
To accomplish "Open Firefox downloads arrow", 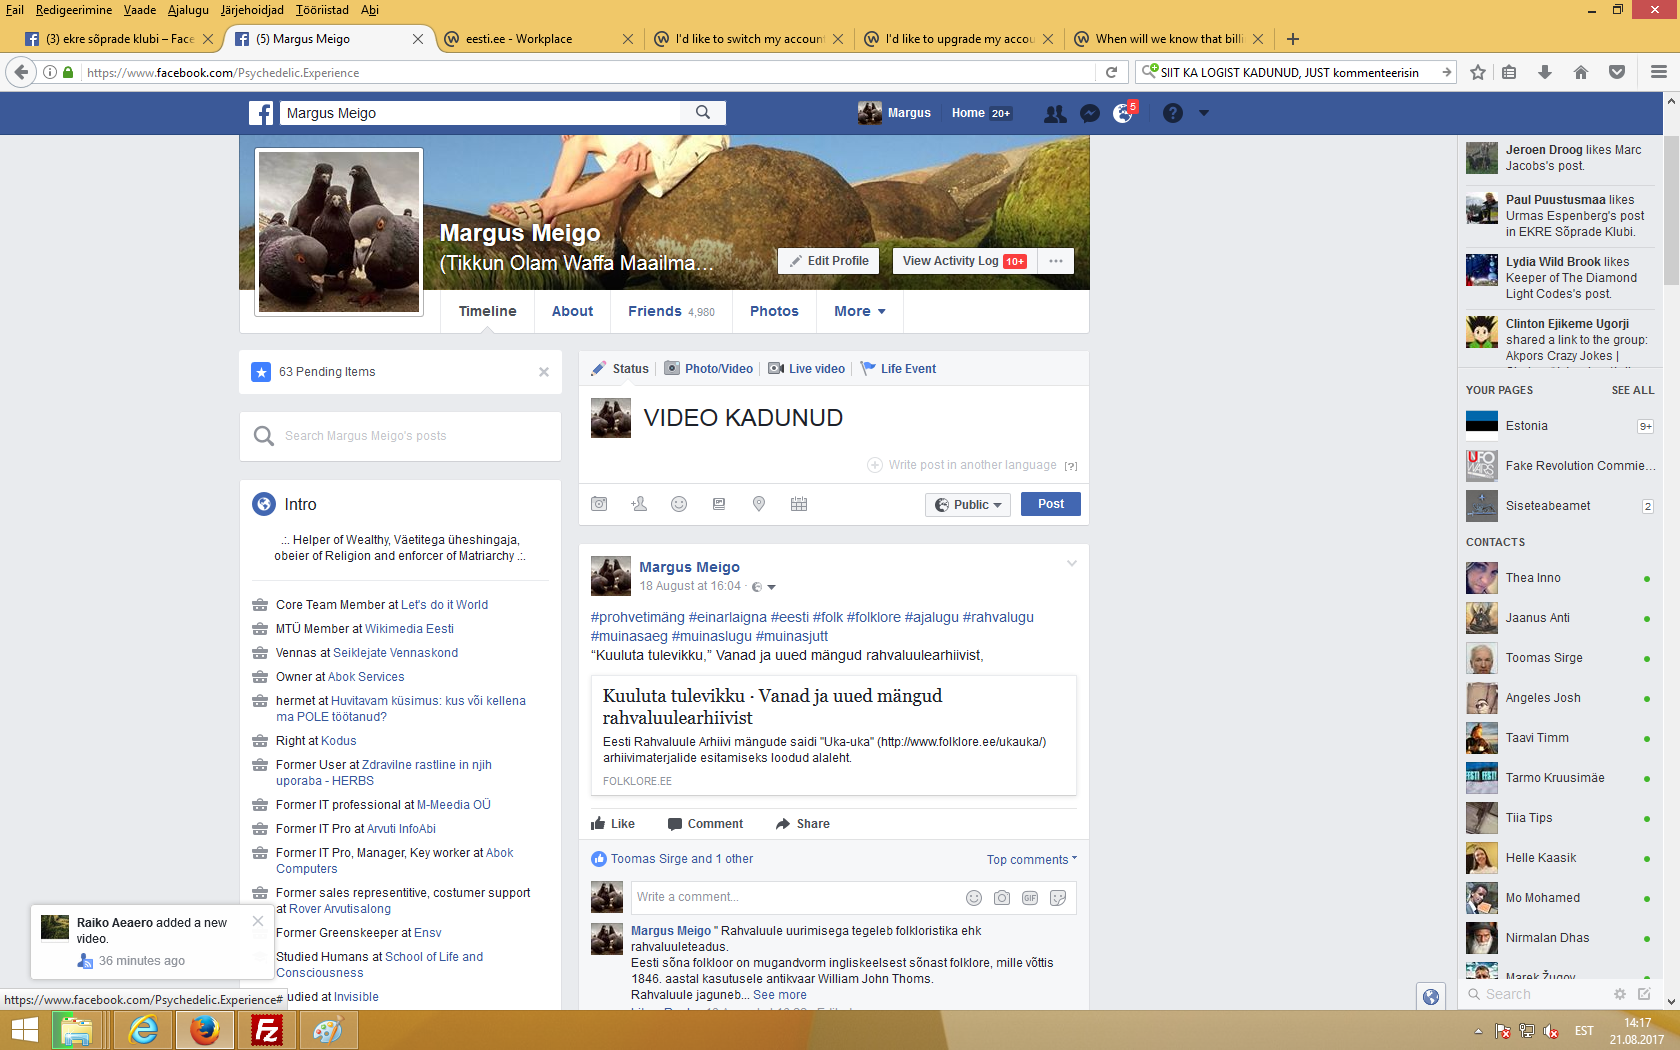I will [1545, 72].
